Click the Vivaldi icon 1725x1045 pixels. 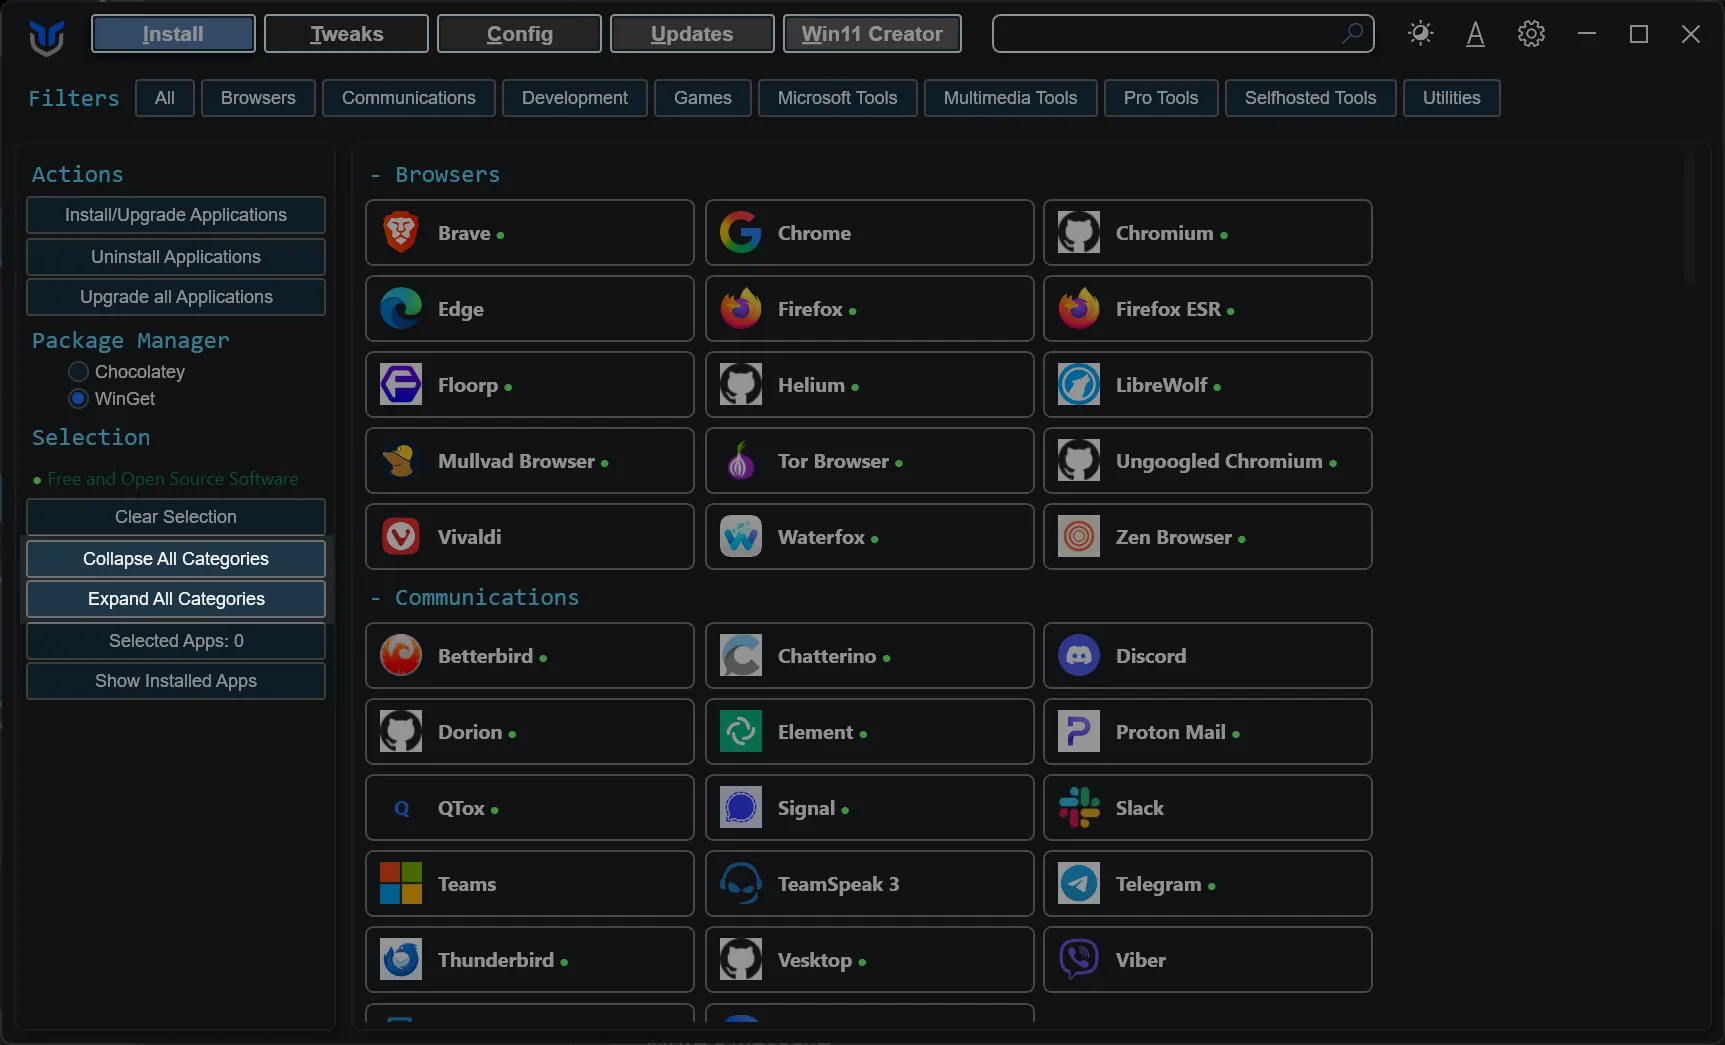point(401,536)
